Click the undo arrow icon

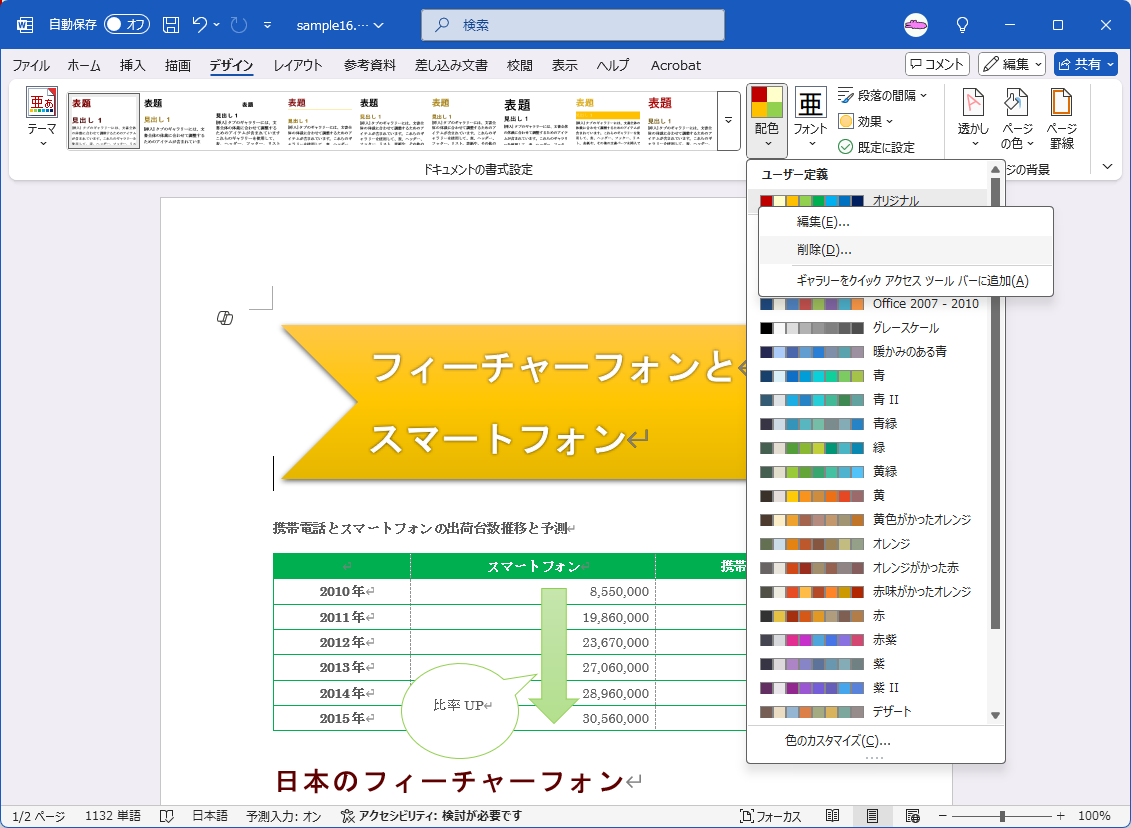point(200,25)
